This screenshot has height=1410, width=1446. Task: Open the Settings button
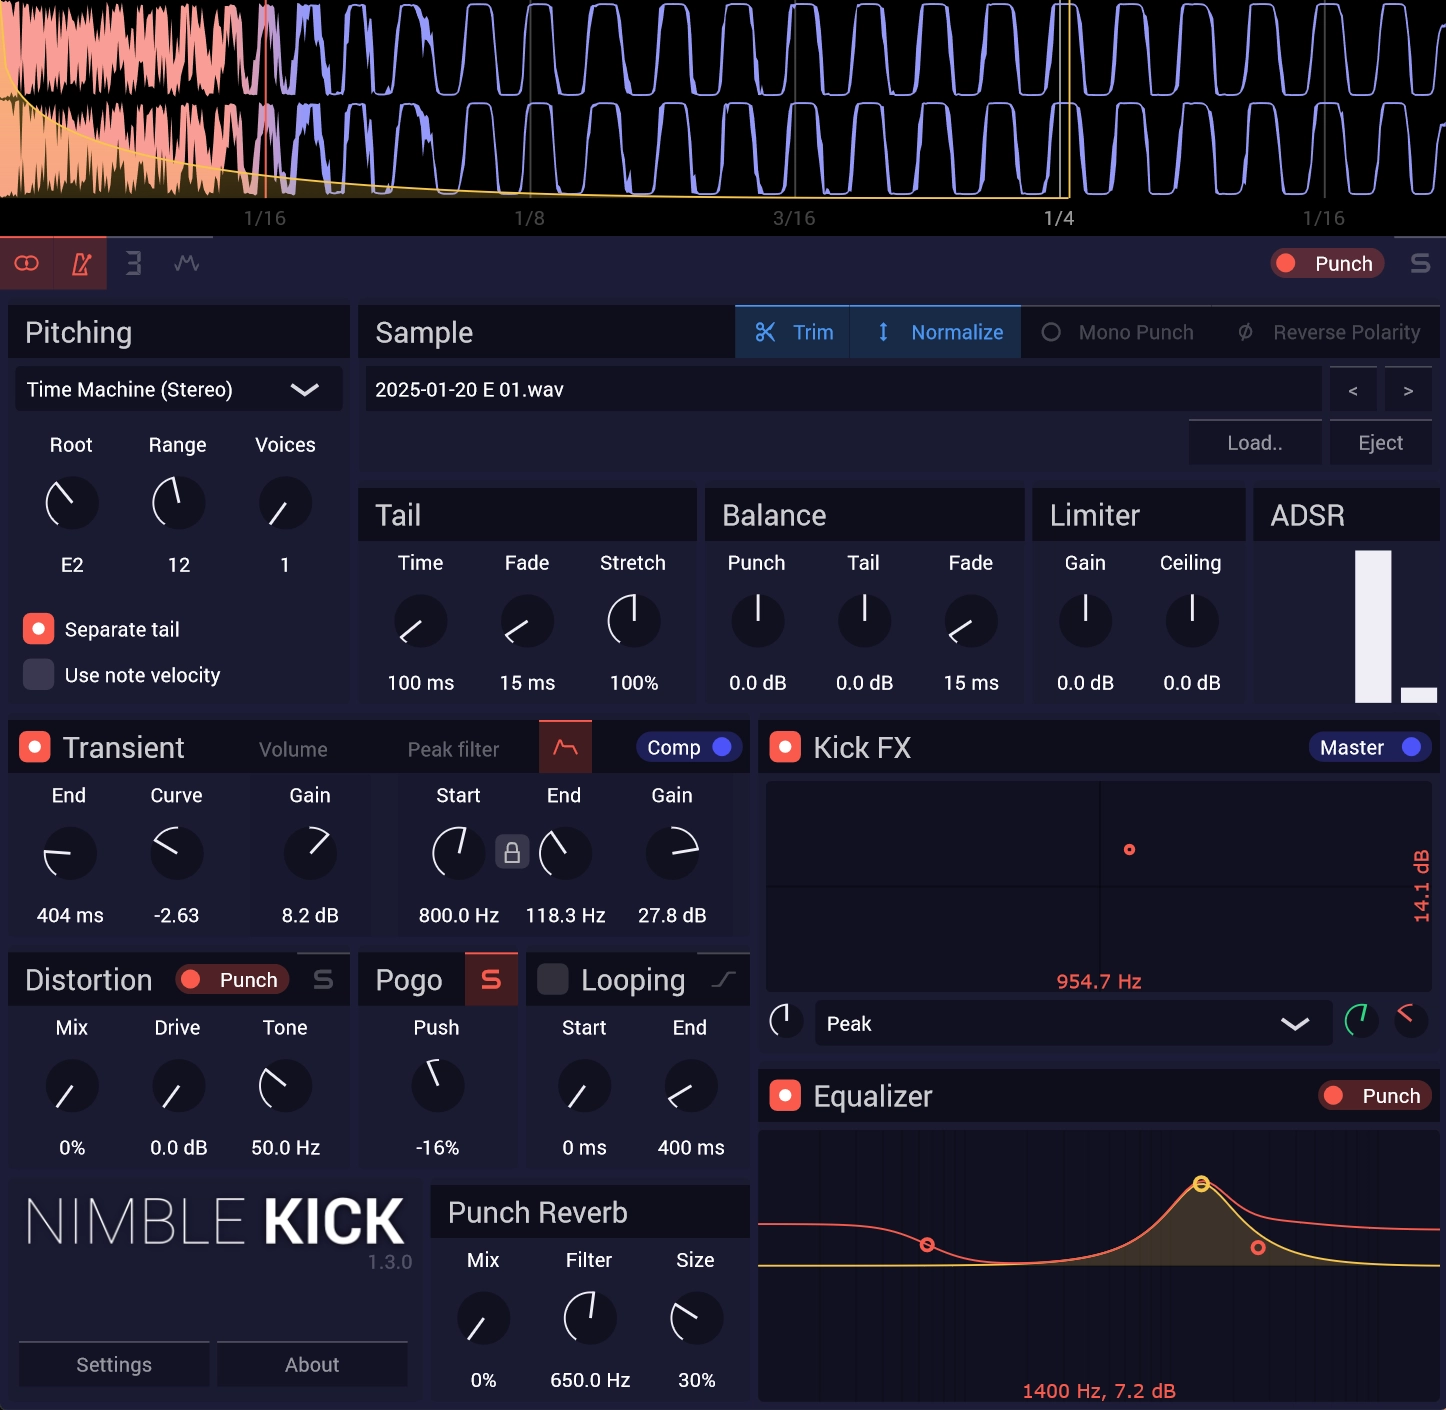tap(114, 1365)
